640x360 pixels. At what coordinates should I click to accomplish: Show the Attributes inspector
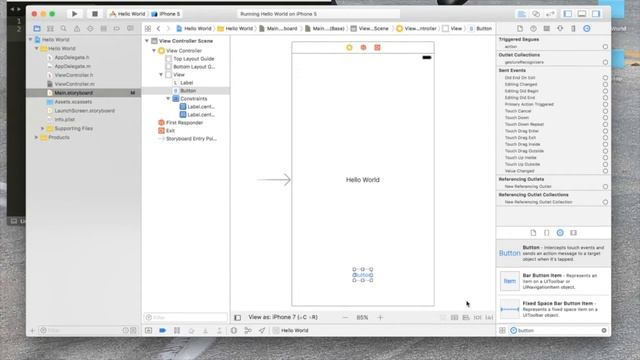pos(560,29)
